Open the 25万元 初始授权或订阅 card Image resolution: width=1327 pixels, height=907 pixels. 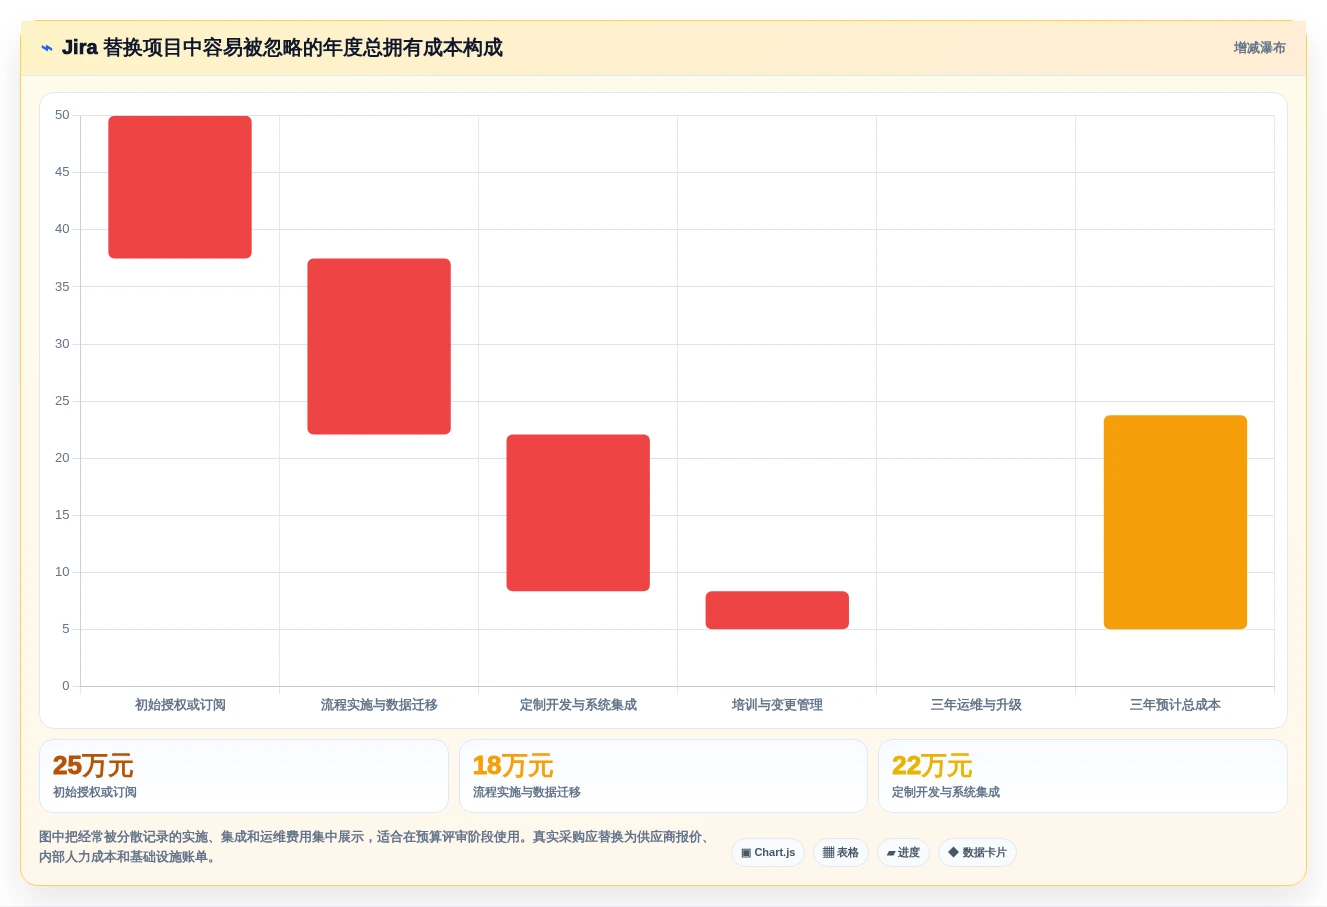(x=244, y=776)
